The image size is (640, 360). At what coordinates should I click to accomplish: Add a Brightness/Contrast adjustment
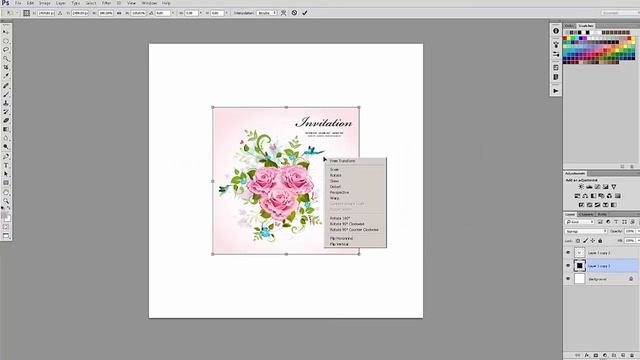coord(581,187)
